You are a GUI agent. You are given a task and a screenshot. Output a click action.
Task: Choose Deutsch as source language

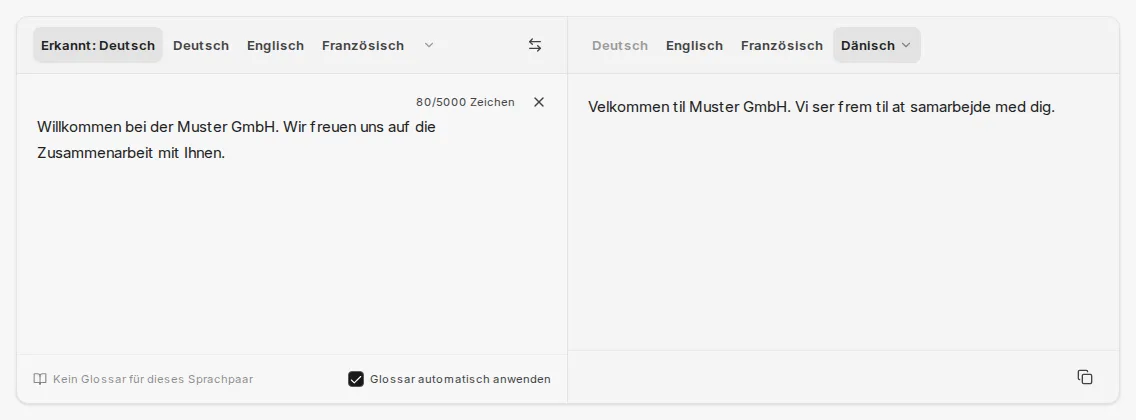pos(201,45)
